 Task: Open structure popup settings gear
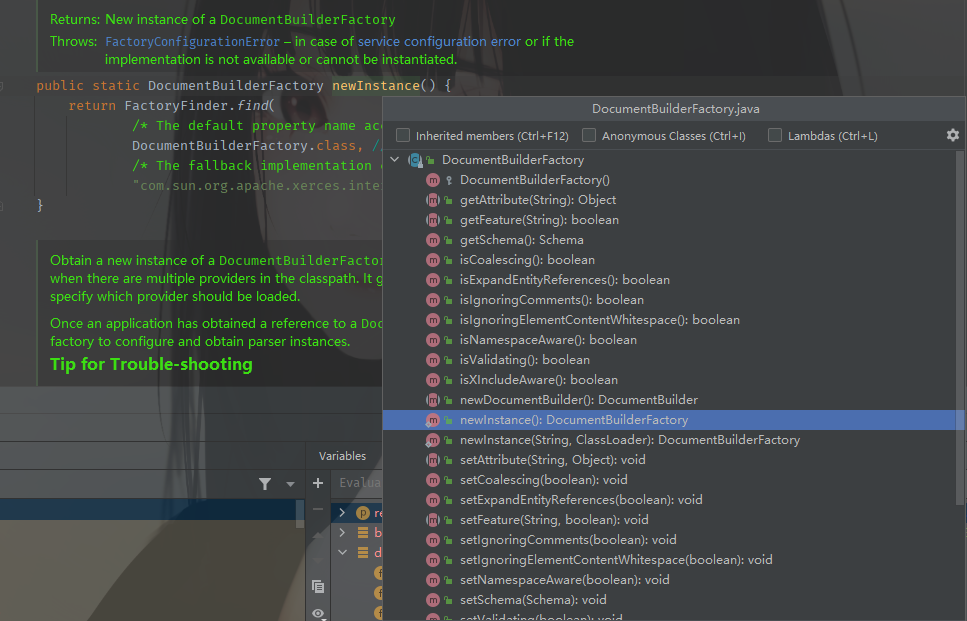953,135
